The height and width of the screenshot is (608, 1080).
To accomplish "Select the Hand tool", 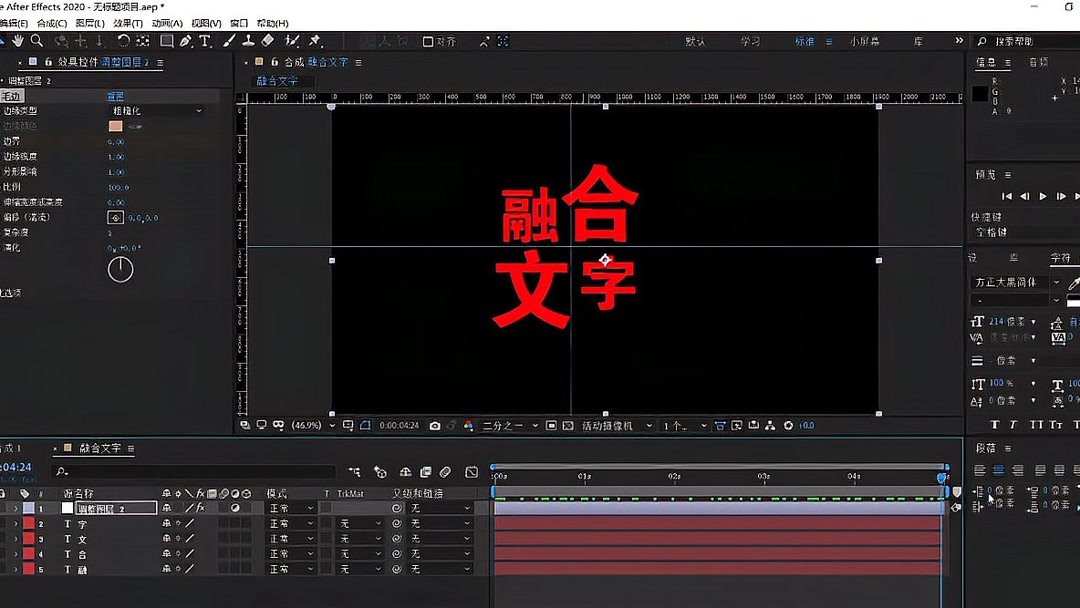I will point(17,41).
